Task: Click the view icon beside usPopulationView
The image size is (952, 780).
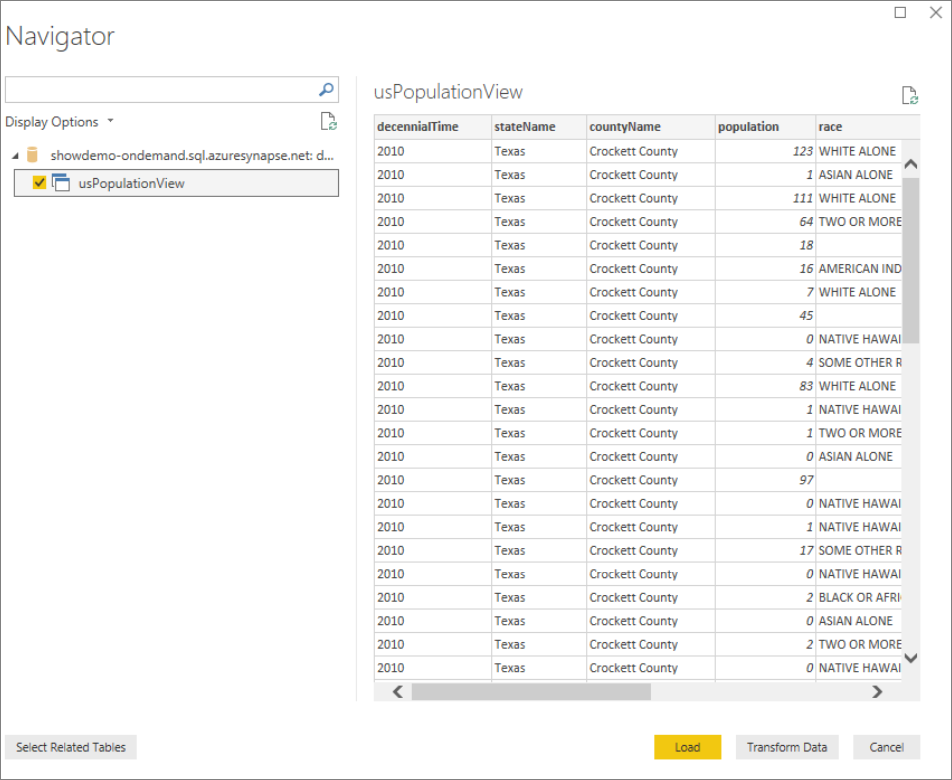Action: 61,183
